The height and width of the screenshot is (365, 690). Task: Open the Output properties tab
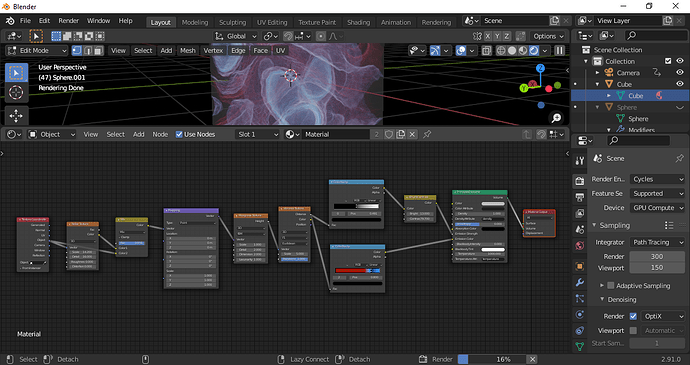580,197
